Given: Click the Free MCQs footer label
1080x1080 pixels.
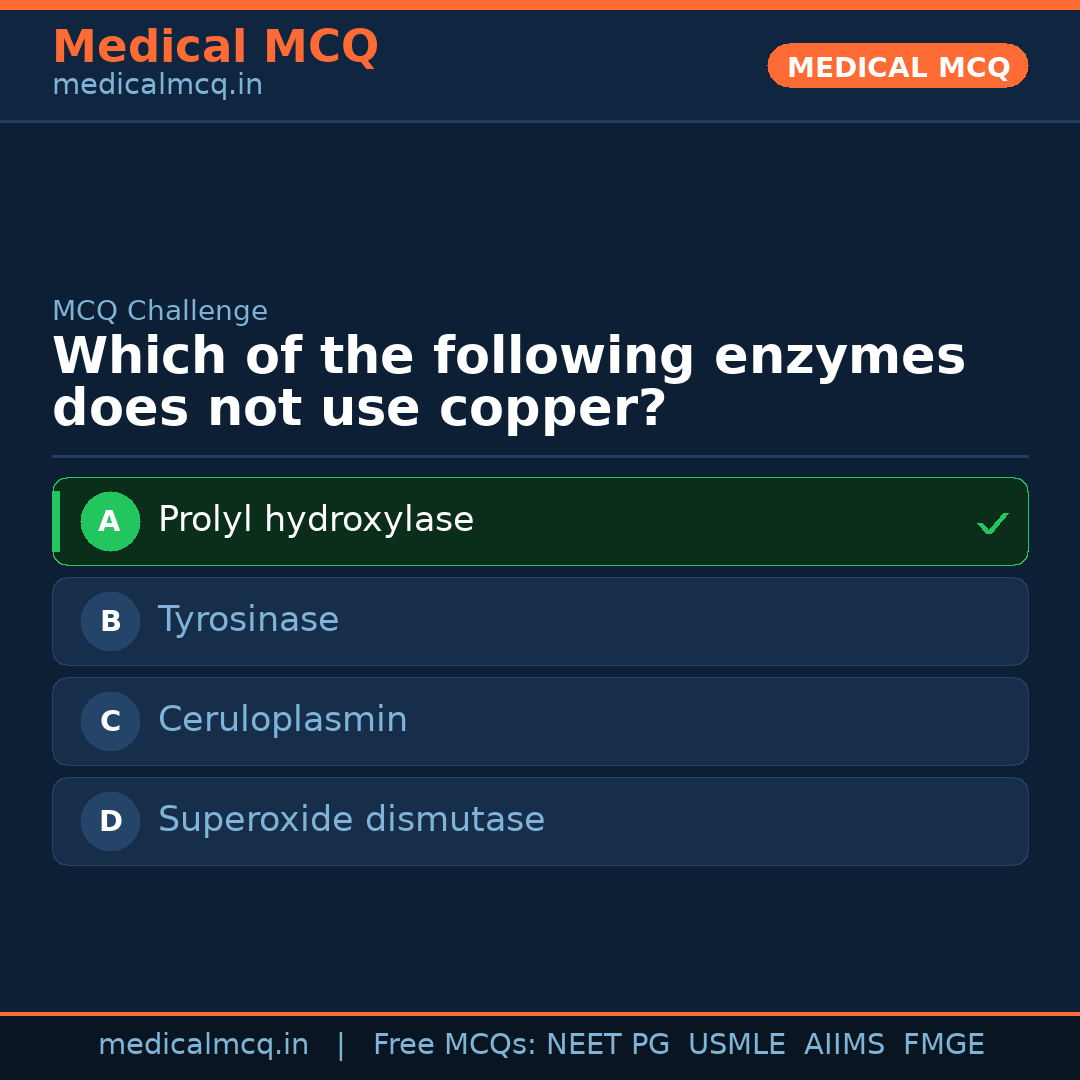Looking at the screenshot, I should [x=454, y=1045].
